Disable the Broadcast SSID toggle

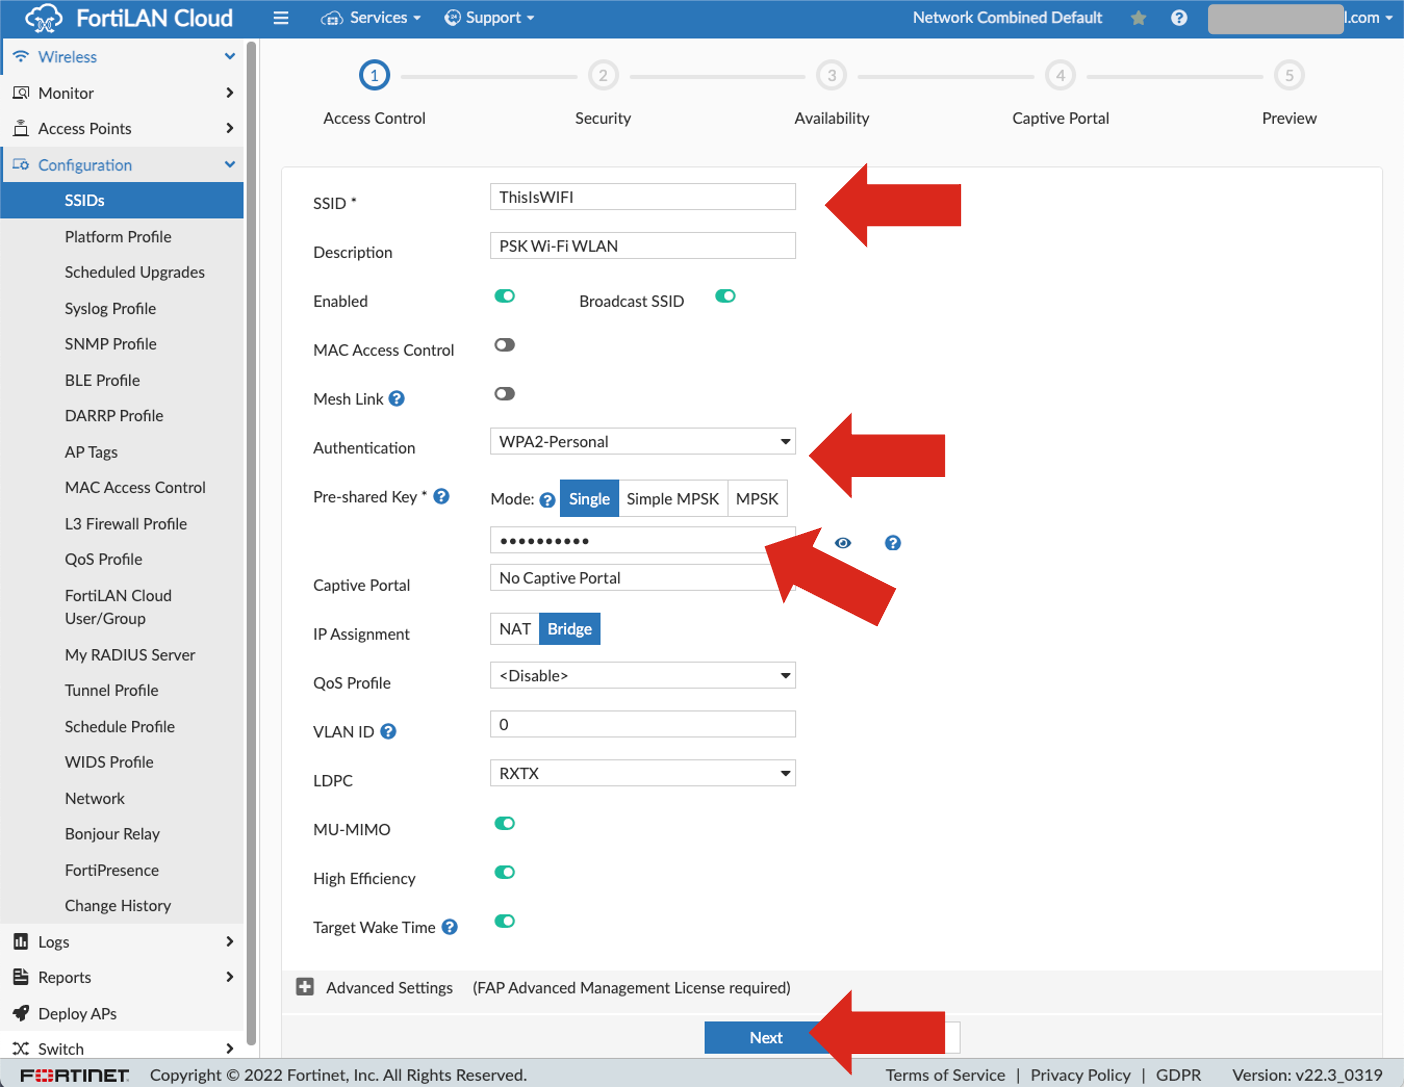click(x=725, y=296)
